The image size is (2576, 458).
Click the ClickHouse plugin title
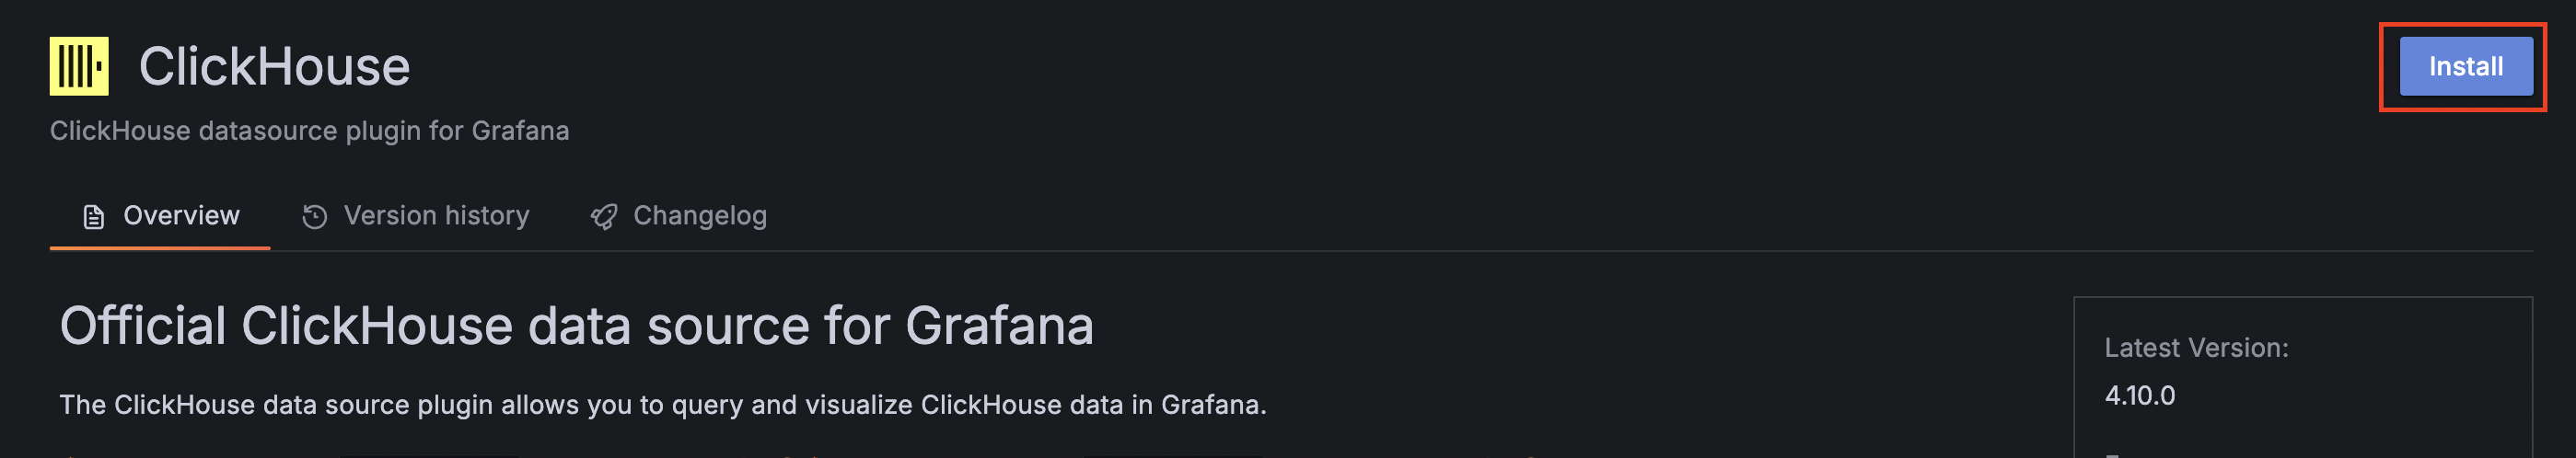274,66
